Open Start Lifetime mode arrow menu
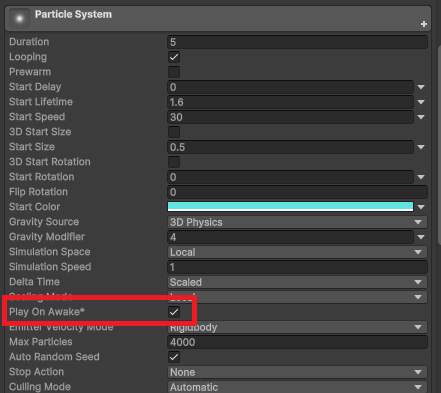 click(x=421, y=102)
